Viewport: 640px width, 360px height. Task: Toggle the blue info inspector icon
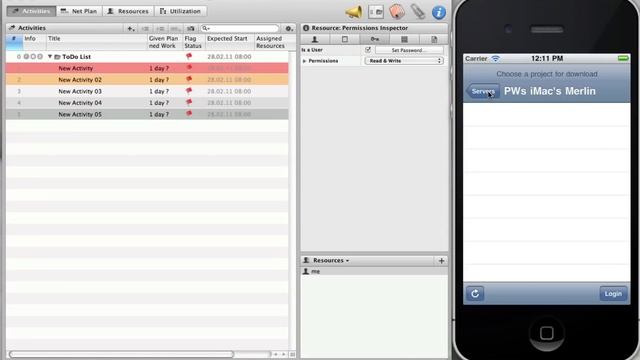click(439, 12)
